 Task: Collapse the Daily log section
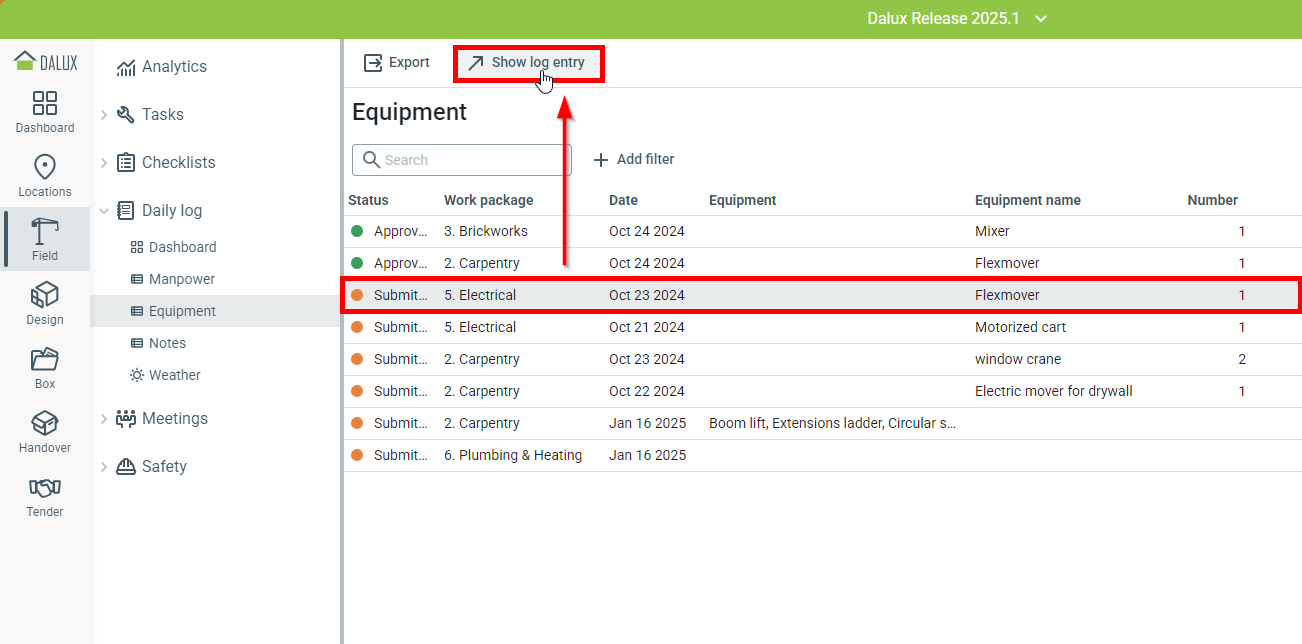coord(104,211)
